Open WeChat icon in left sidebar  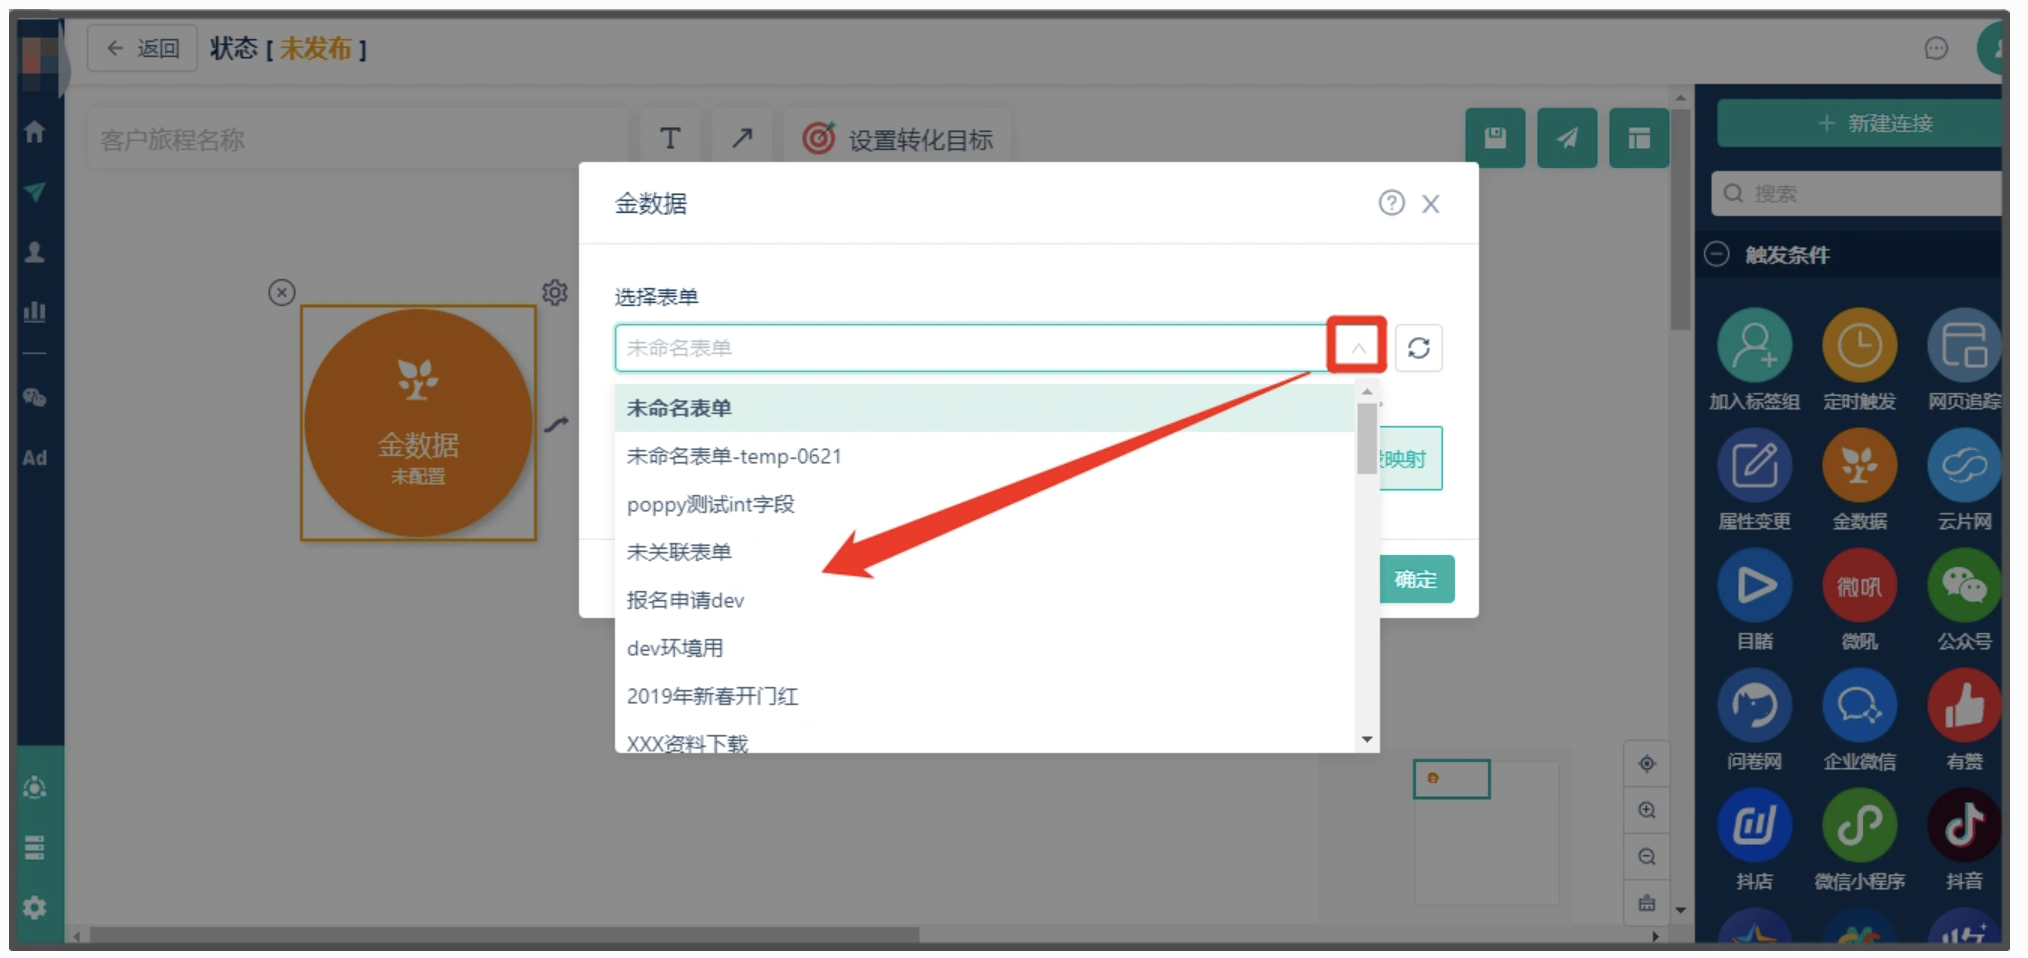(35, 397)
